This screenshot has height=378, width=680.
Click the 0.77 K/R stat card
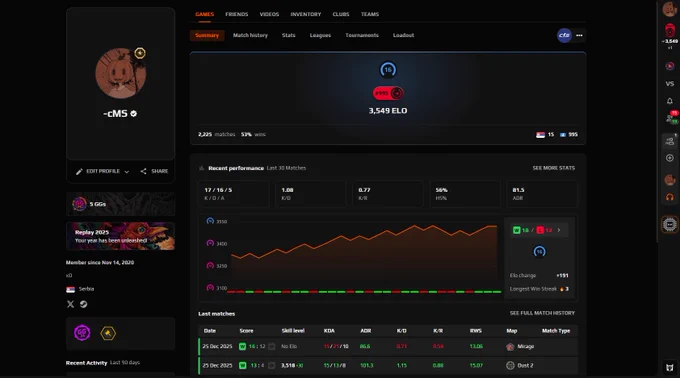click(388, 194)
